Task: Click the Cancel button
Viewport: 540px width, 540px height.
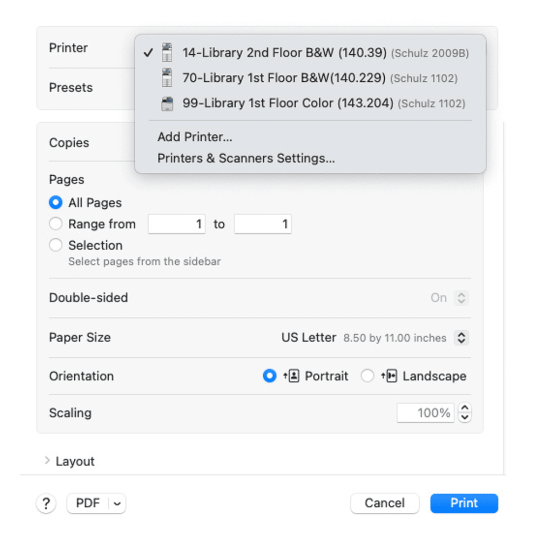Action: 385,503
